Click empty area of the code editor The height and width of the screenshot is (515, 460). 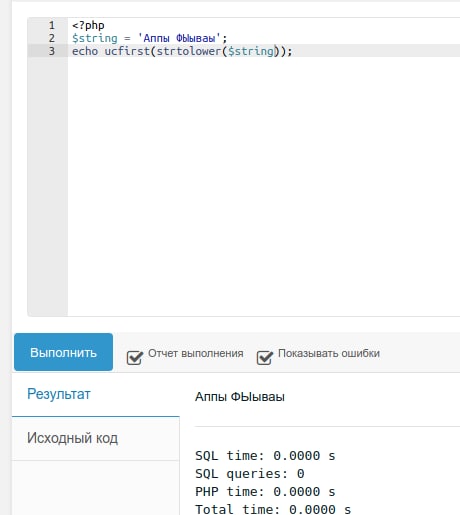tap(263, 187)
